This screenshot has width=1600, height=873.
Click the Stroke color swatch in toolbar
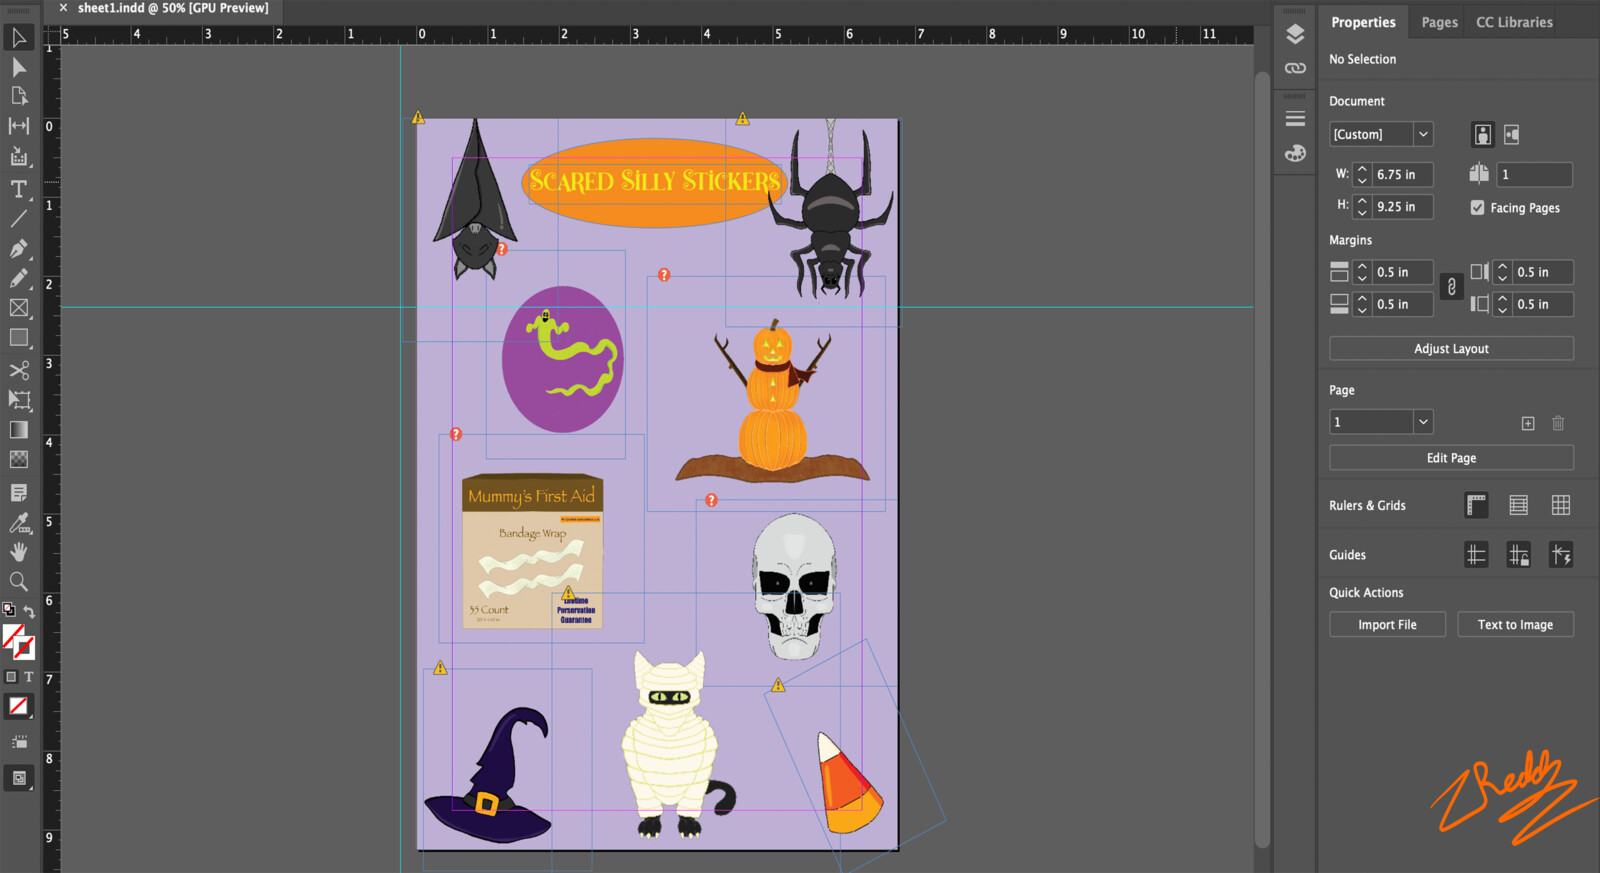pos(25,649)
